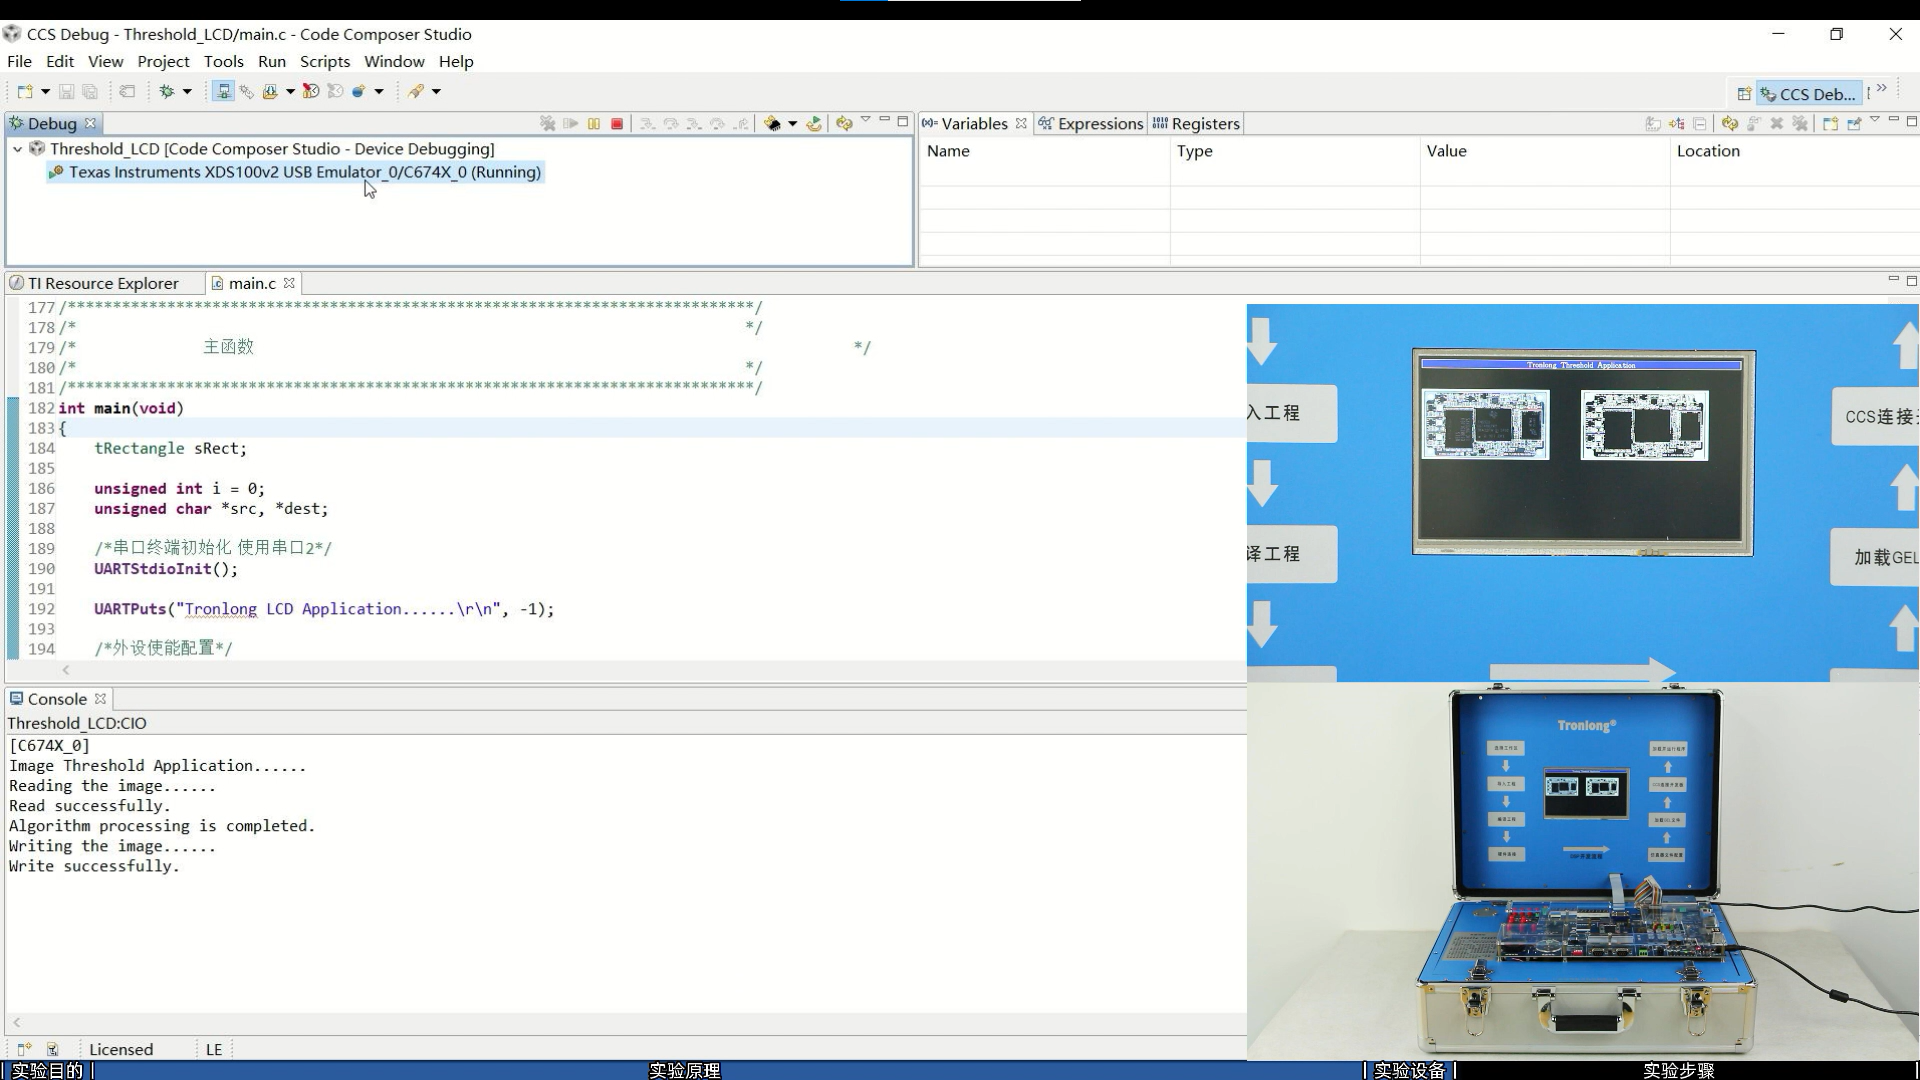Image resolution: width=1920 pixels, height=1080 pixels.
Task: Collapse the Threshold_LCD debug tree node
Action: tap(17, 149)
